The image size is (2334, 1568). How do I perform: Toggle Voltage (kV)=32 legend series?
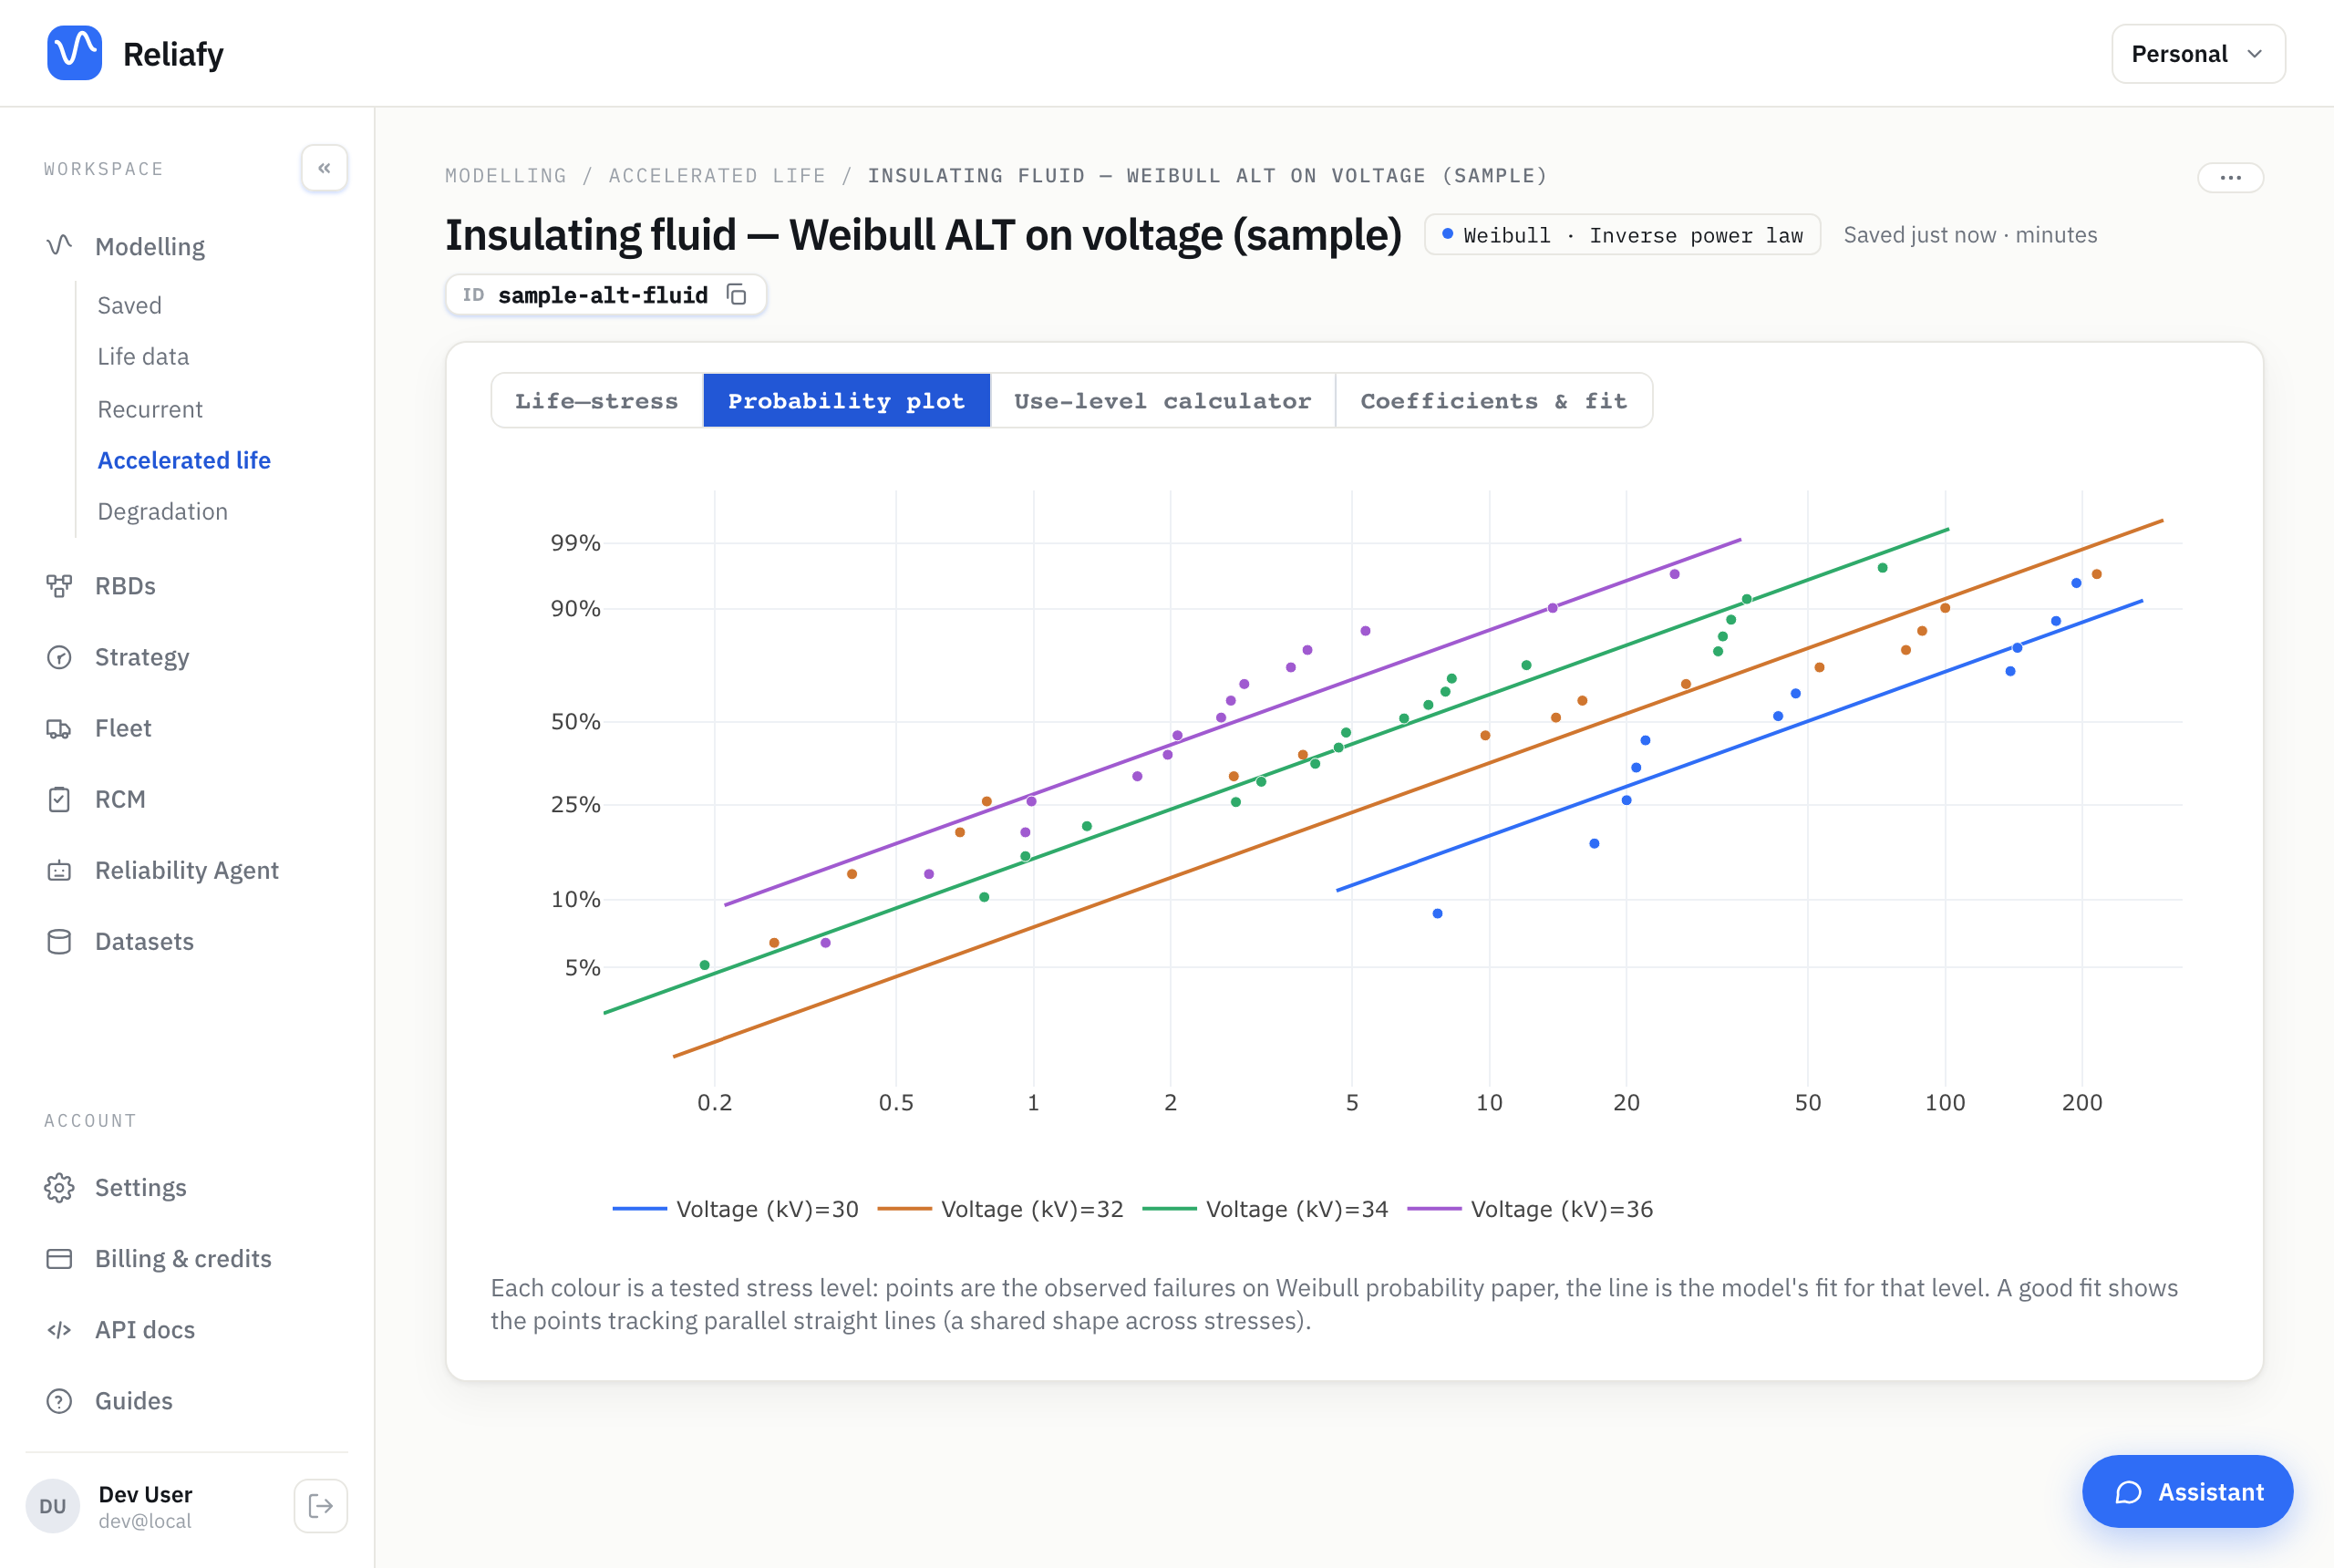click(x=1000, y=1209)
